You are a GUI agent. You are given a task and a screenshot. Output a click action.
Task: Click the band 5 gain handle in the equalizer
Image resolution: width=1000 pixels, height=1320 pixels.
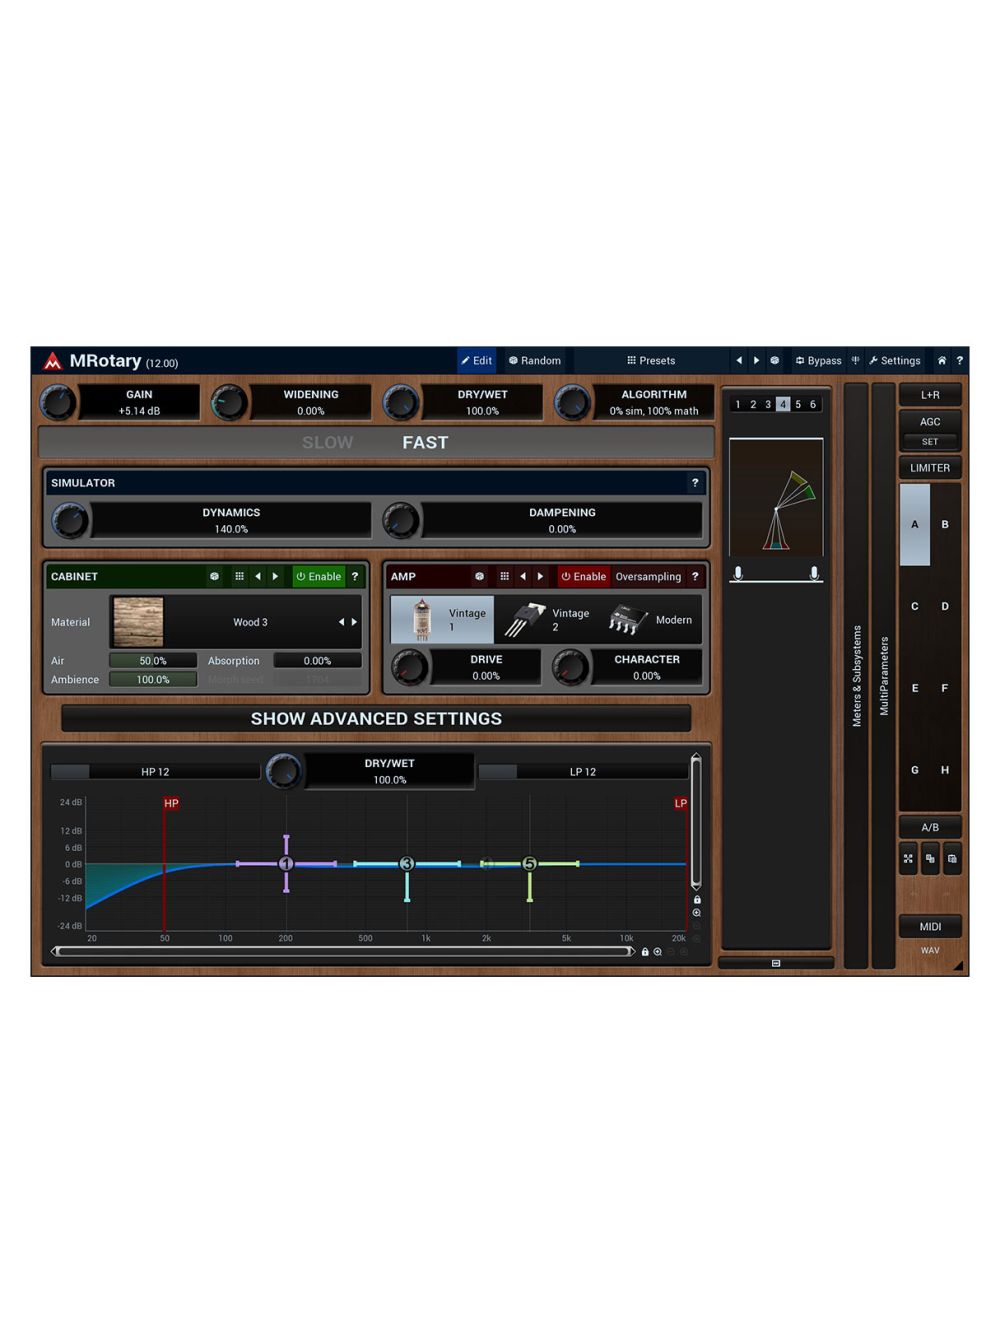click(x=530, y=863)
